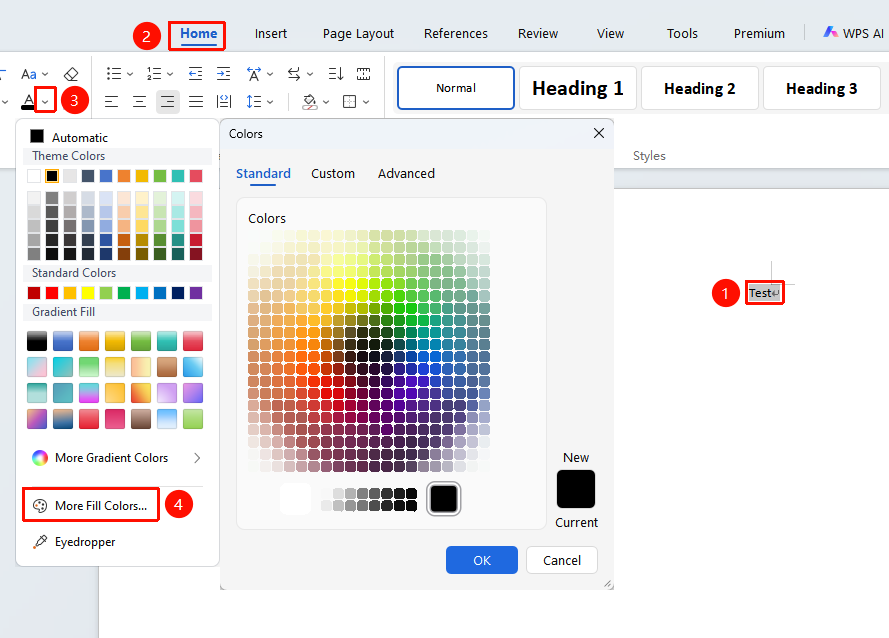This screenshot has height=638, width=889.
Task: Switch to the Custom tab in Colors dialog
Action: [x=333, y=174]
